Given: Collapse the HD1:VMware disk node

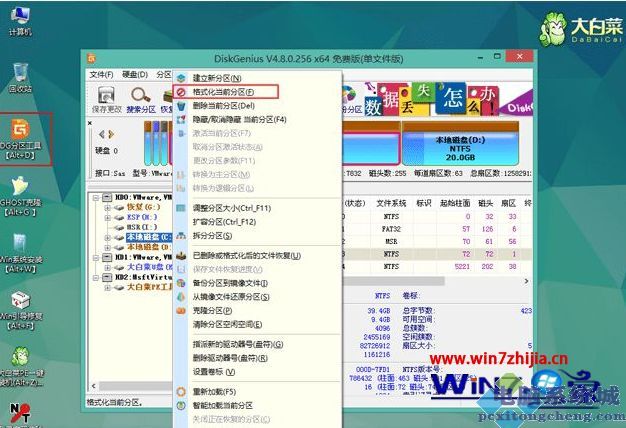Looking at the screenshot, I should (96, 257).
